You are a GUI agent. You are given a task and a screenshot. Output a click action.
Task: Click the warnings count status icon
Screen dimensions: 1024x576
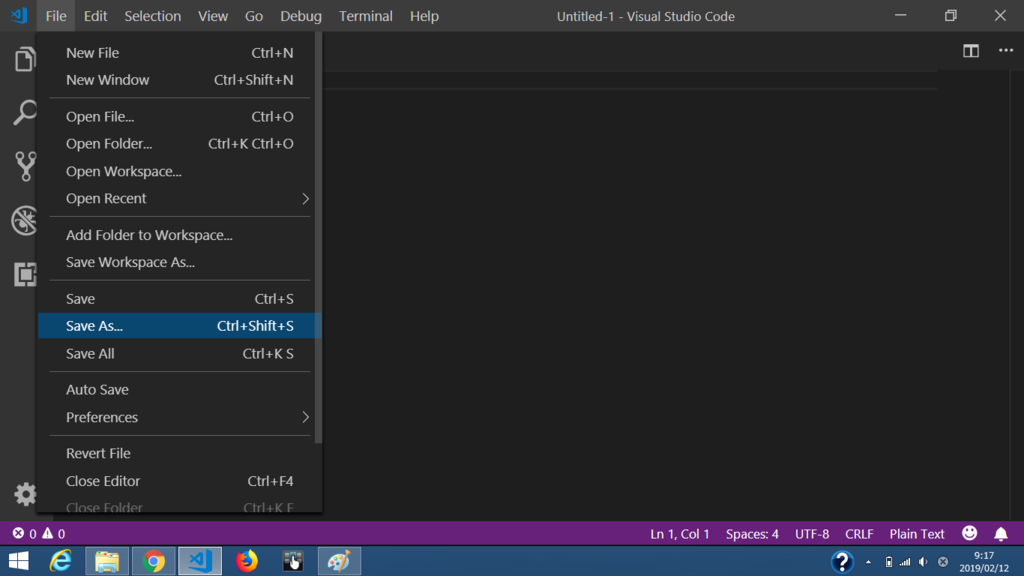point(54,534)
